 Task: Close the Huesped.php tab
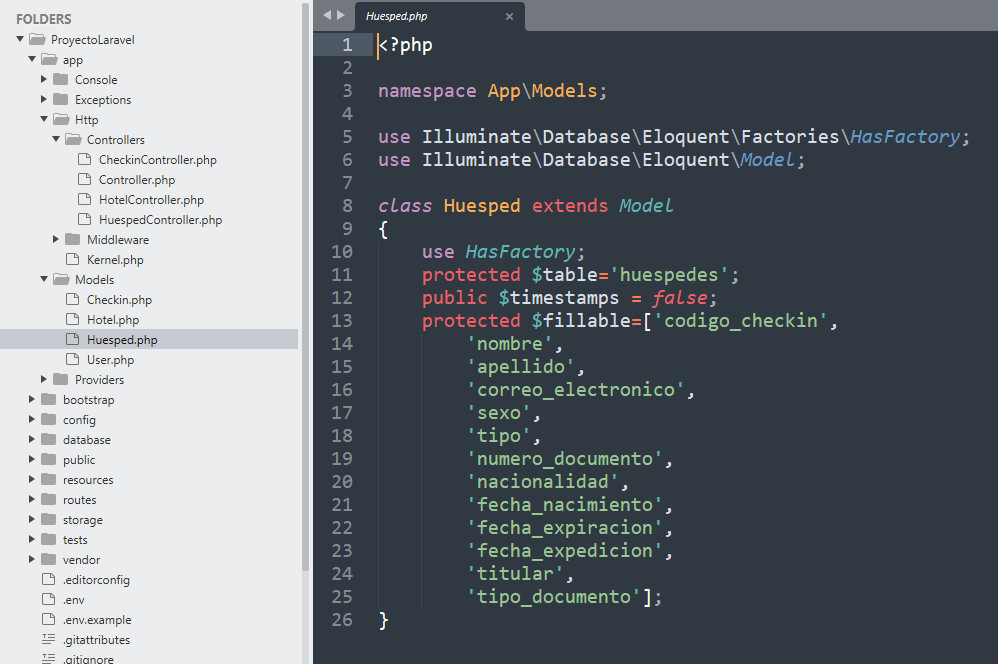coord(509,16)
